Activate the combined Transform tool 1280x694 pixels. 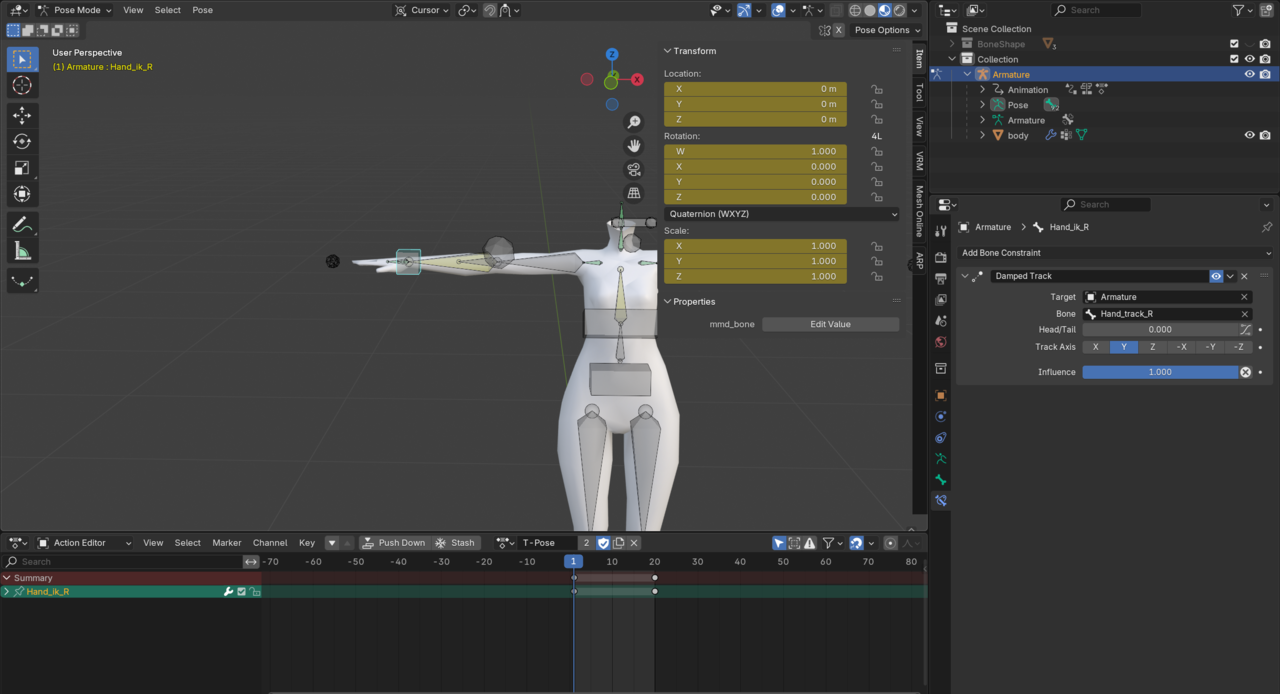point(22,194)
